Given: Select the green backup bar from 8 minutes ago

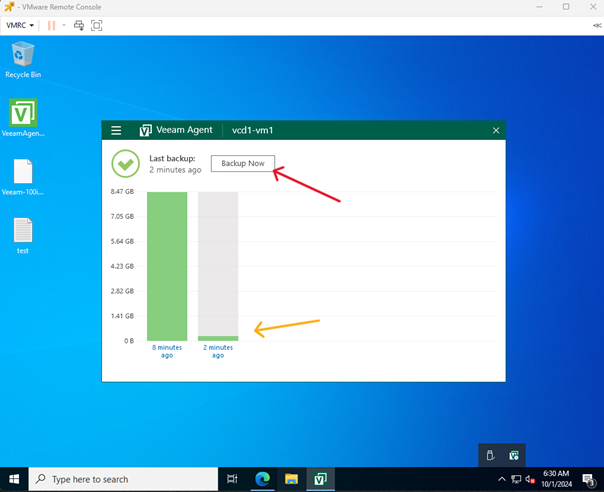Looking at the screenshot, I should (x=167, y=266).
